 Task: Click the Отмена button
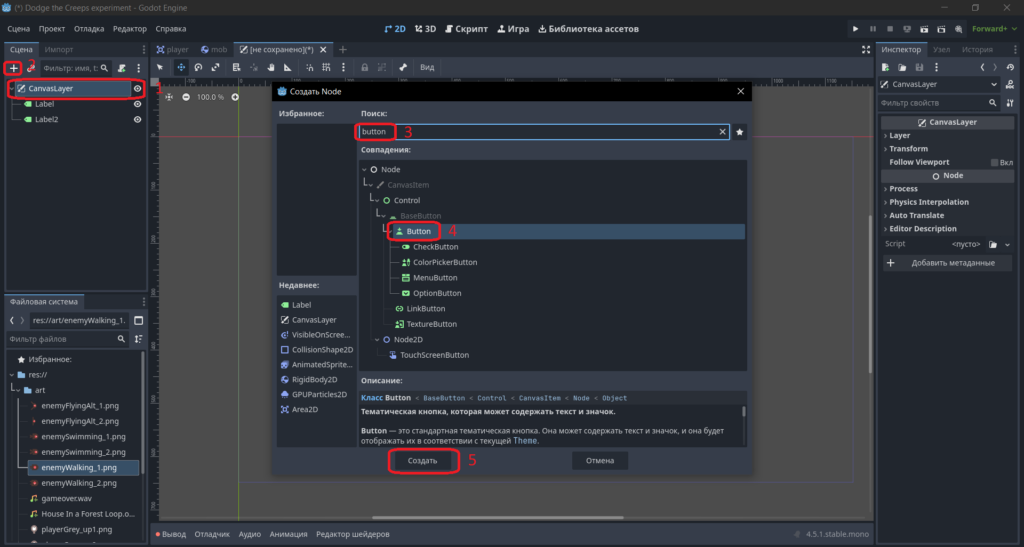coord(600,461)
